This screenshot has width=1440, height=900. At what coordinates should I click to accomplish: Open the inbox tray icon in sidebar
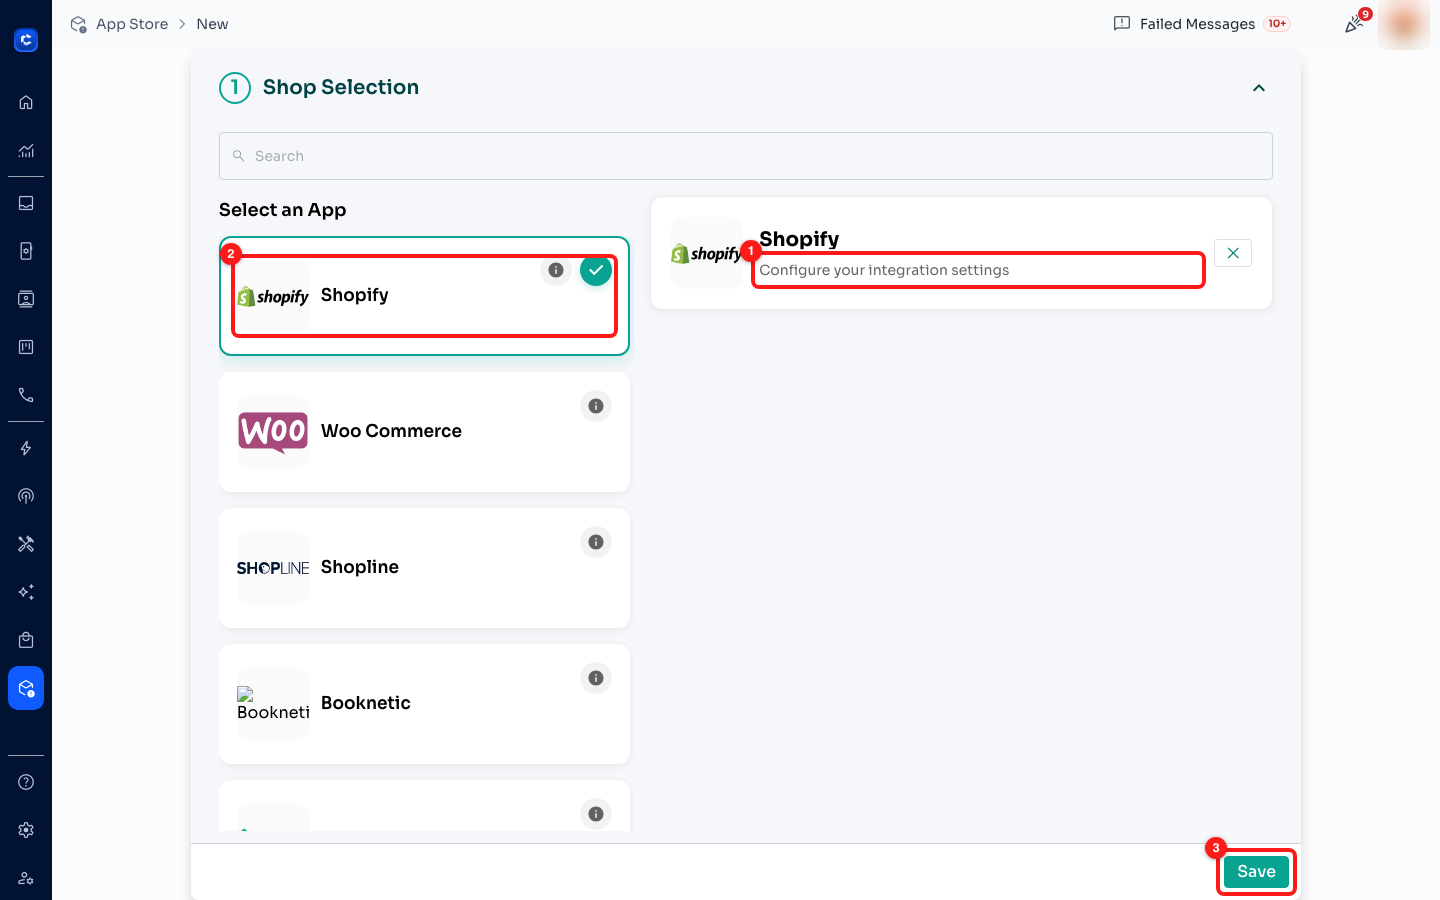pyautogui.click(x=26, y=203)
